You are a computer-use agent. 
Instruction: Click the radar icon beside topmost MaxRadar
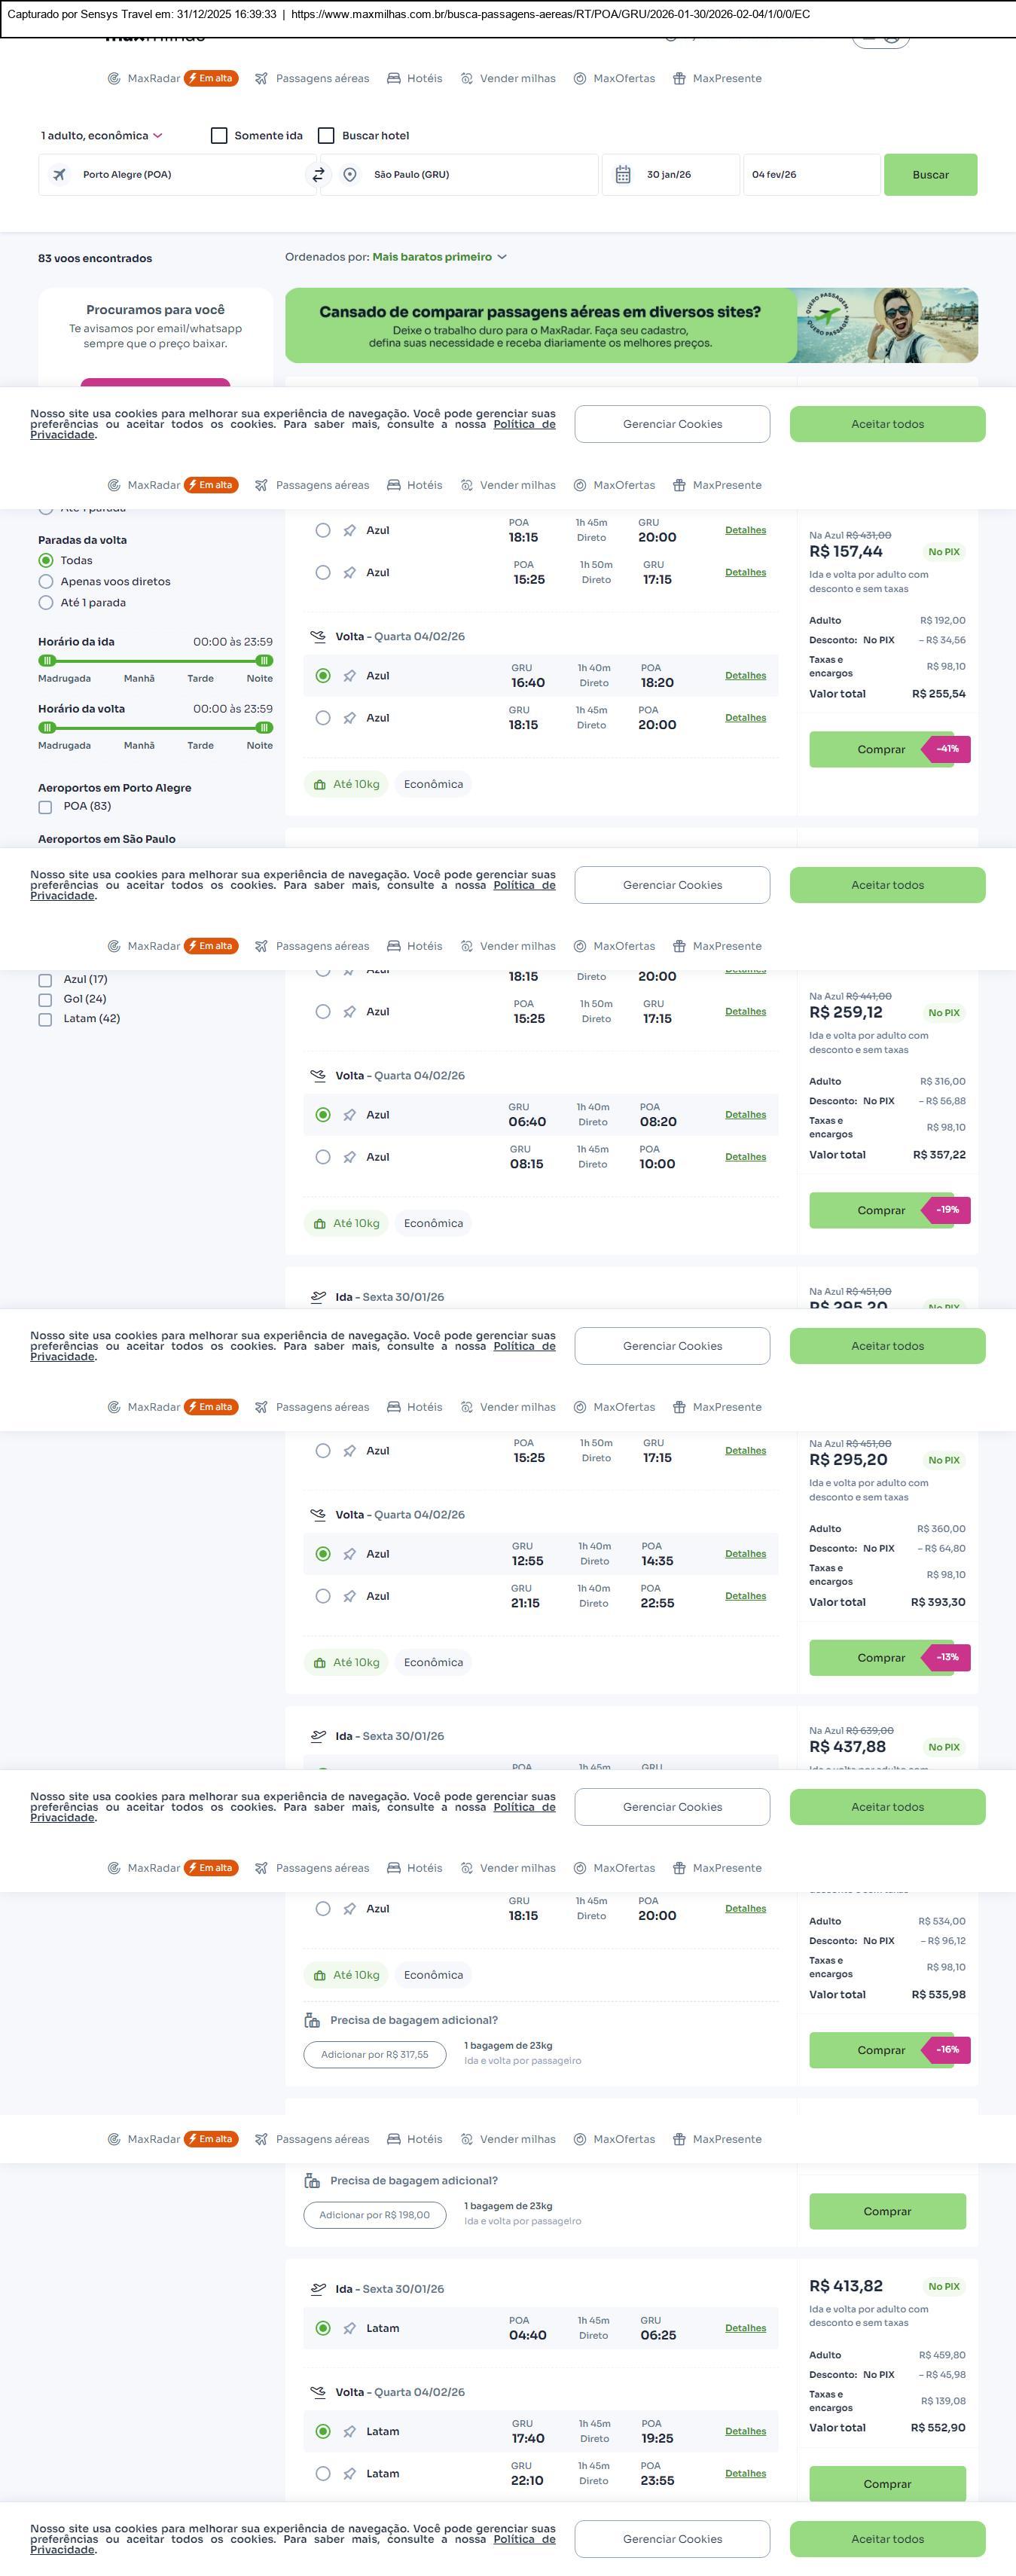click(114, 79)
